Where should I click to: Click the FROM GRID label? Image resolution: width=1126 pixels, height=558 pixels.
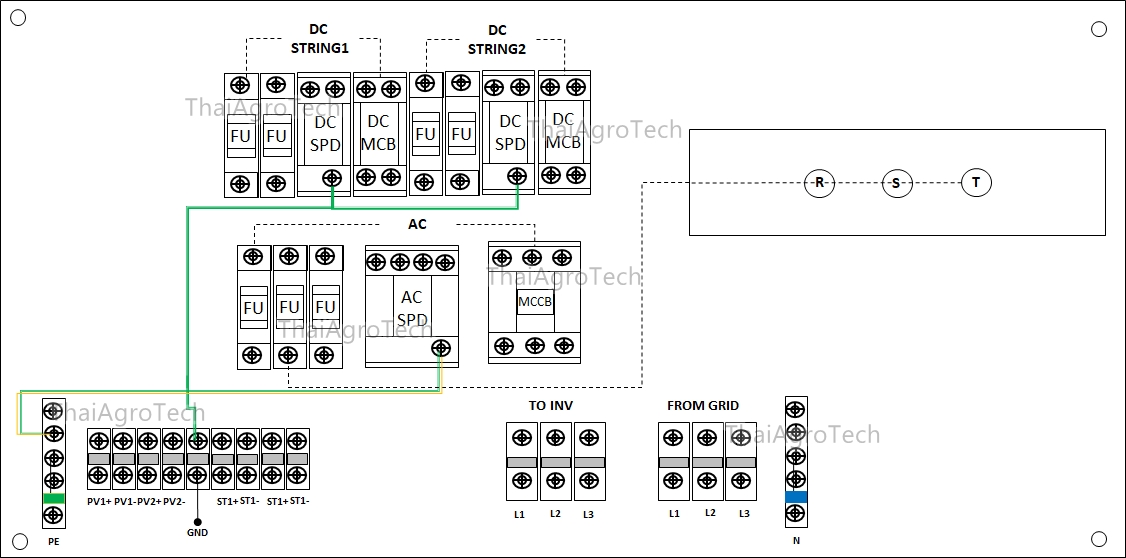(x=703, y=405)
